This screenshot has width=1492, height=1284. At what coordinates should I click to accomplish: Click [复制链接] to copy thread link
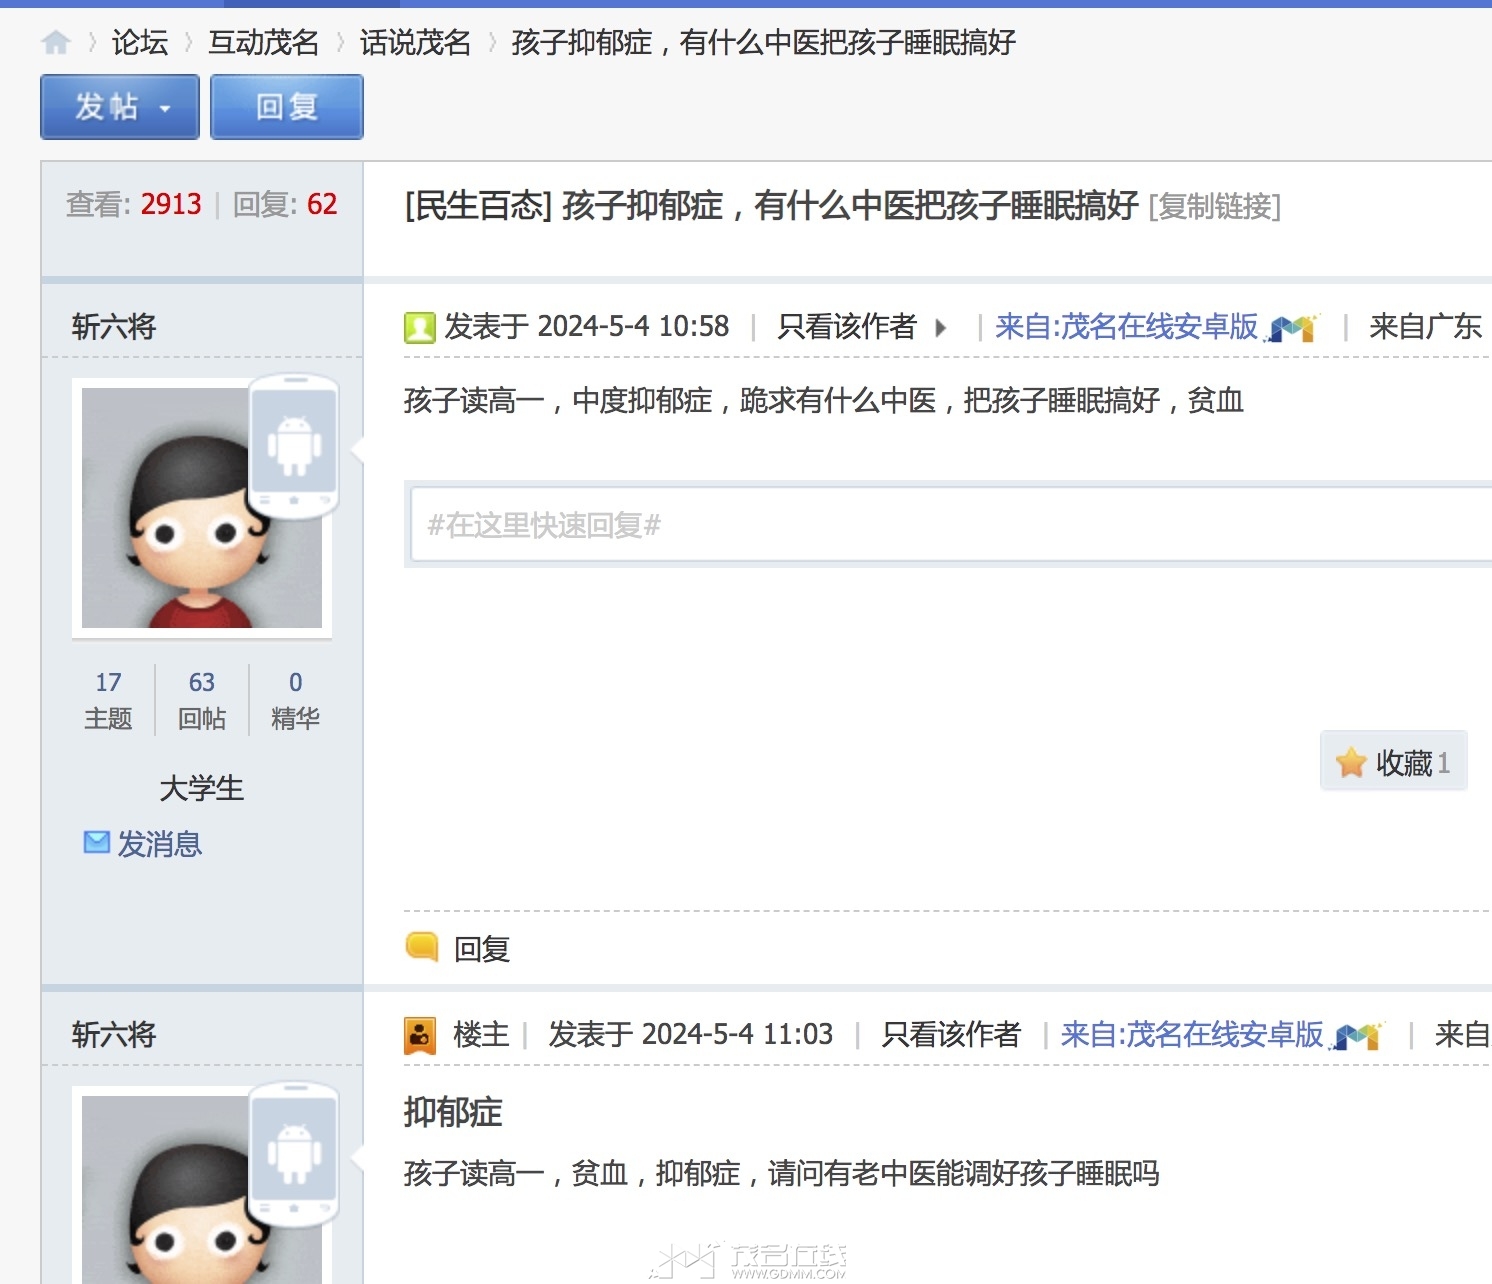pyautogui.click(x=1215, y=206)
